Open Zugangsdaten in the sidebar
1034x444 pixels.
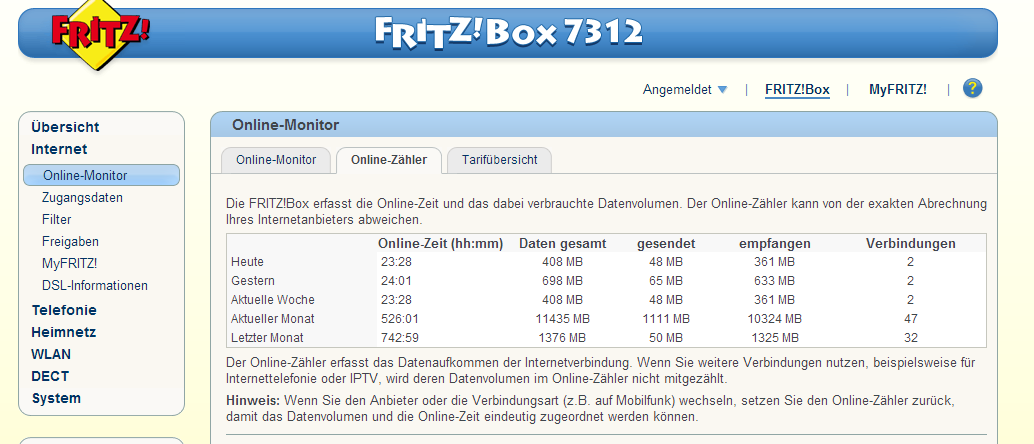click(x=82, y=197)
